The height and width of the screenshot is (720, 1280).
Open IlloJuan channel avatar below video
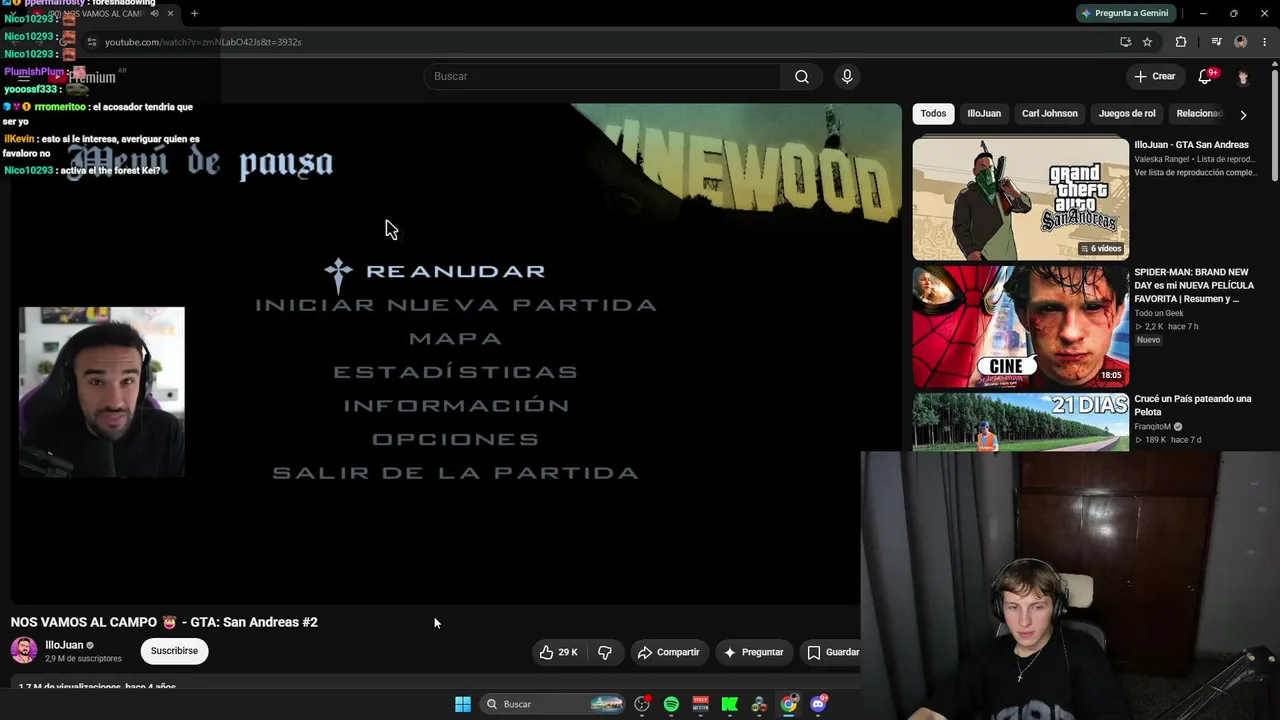24,650
